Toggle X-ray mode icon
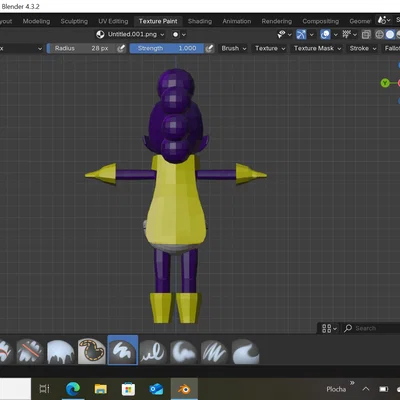The width and height of the screenshot is (400, 400). tap(366, 34)
